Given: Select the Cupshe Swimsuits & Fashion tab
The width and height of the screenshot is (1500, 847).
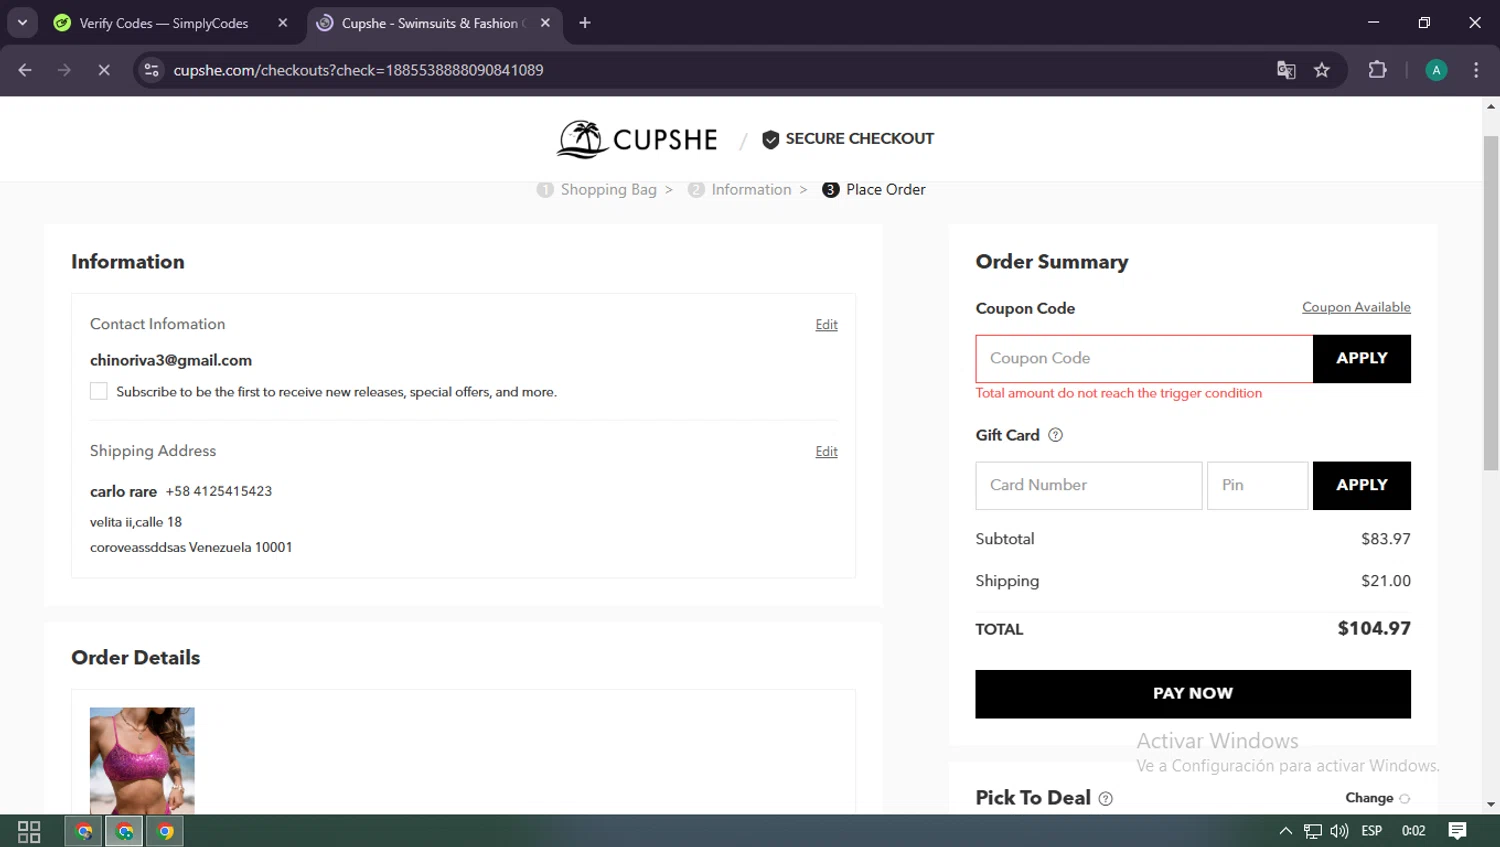Looking at the screenshot, I should [433, 23].
